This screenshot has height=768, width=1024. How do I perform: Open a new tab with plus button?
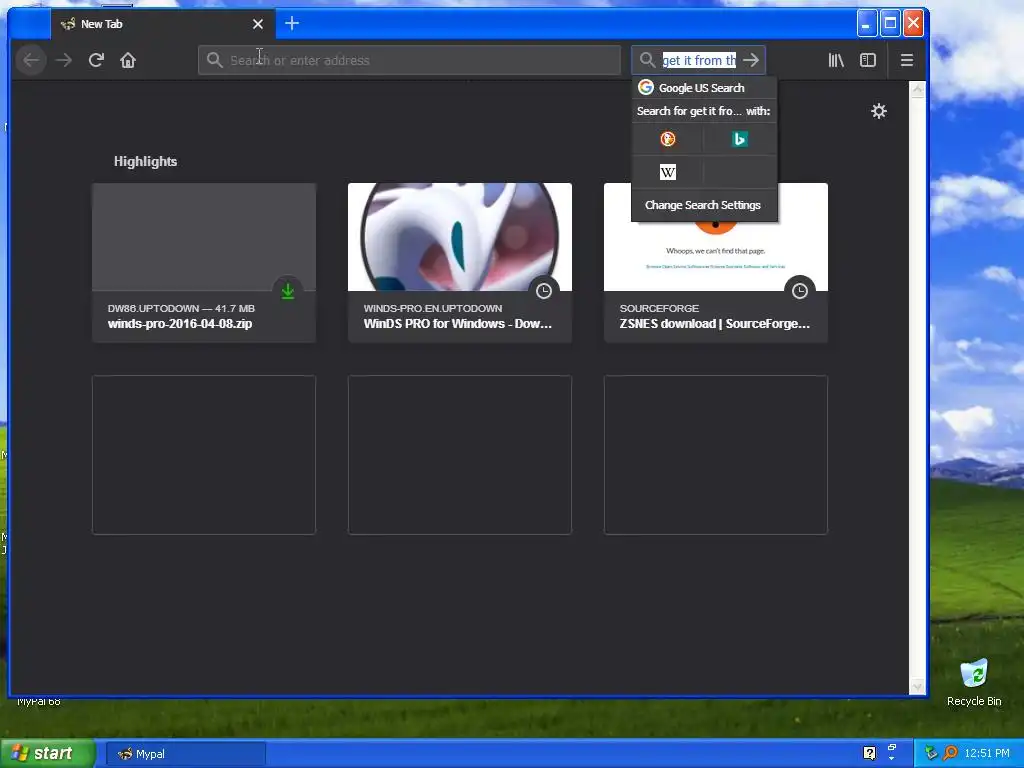pos(292,24)
